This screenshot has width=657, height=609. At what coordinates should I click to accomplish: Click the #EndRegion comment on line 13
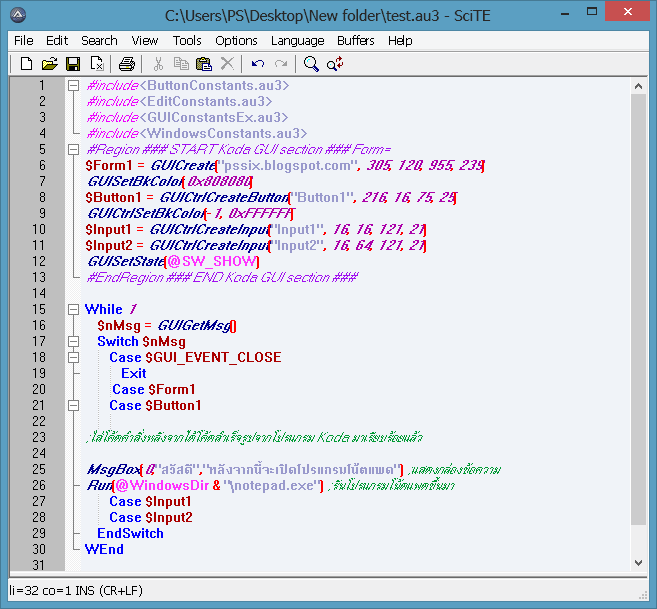222,277
